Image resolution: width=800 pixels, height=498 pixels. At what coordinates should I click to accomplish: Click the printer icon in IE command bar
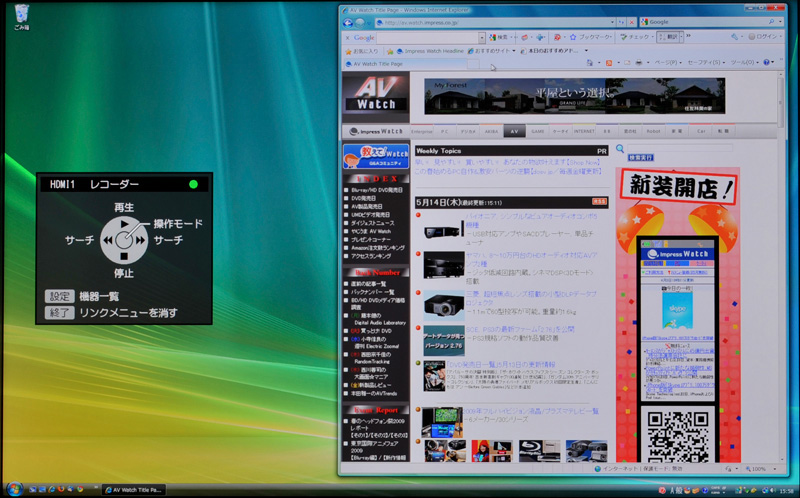(x=639, y=63)
